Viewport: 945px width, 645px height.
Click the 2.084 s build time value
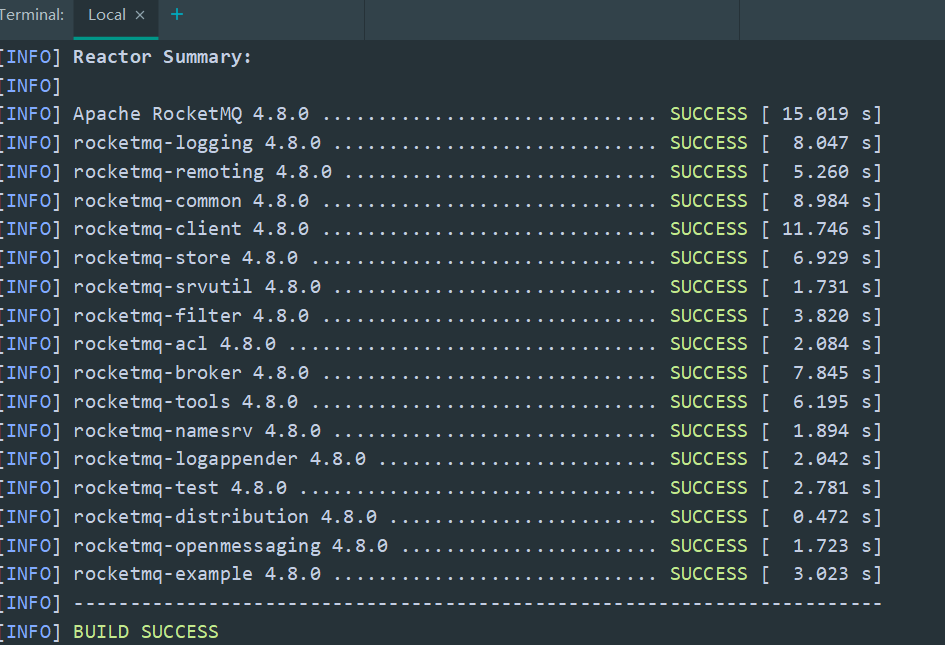coord(832,344)
